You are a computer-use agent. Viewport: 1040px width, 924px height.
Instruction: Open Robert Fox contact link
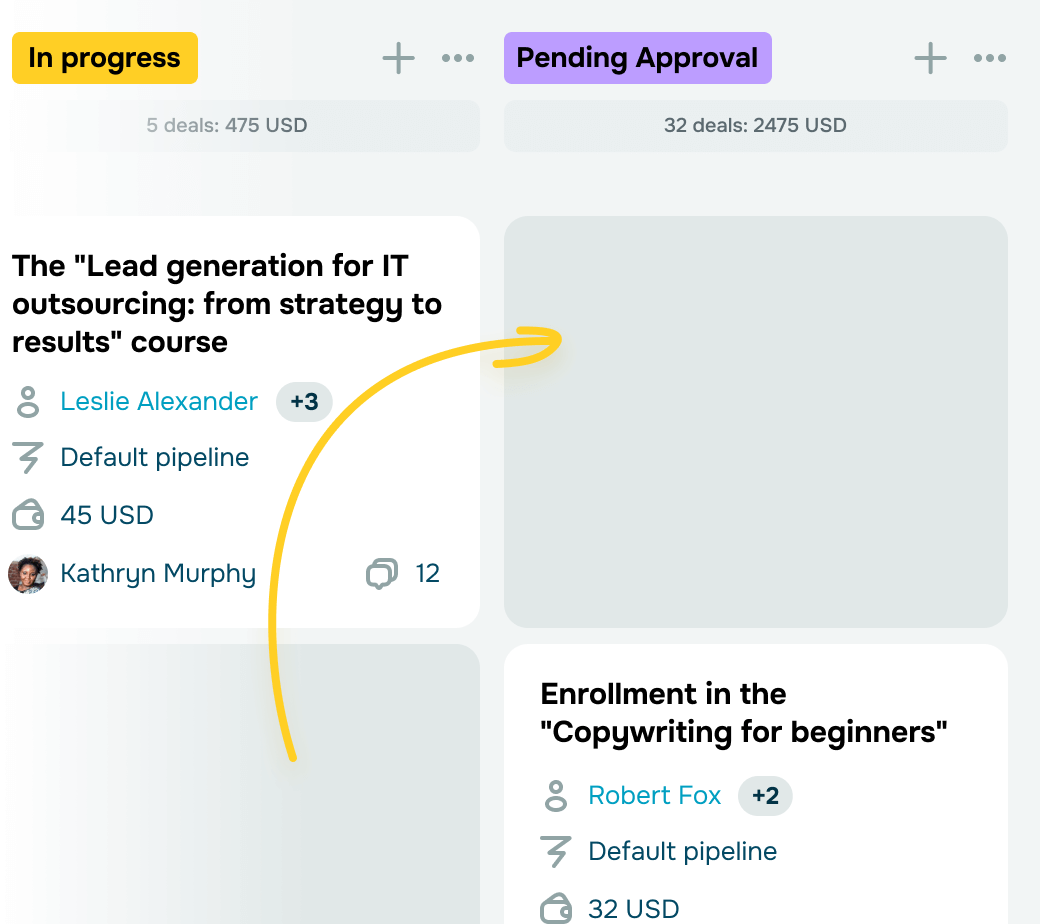654,795
